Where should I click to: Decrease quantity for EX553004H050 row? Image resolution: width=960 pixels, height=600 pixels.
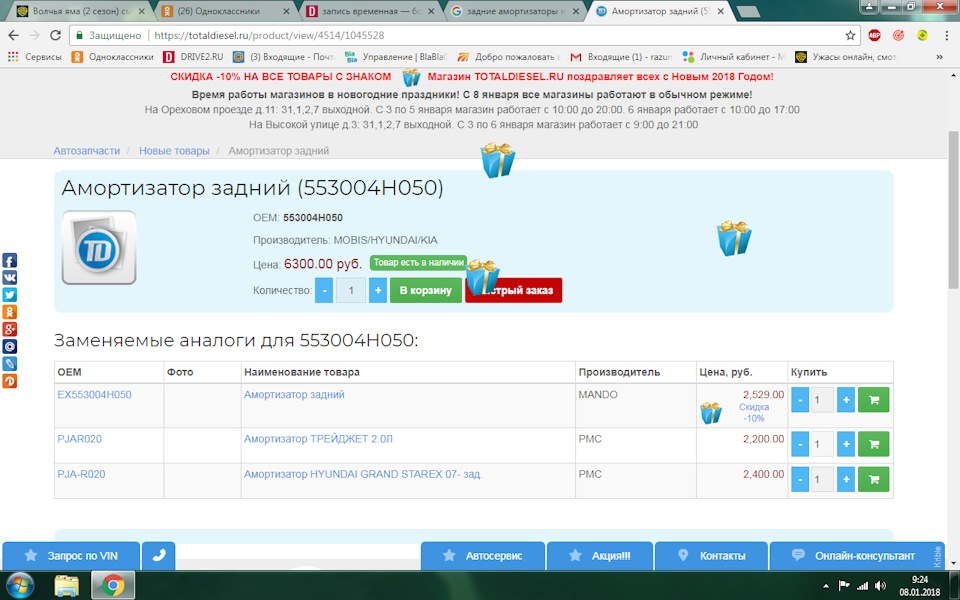point(800,400)
